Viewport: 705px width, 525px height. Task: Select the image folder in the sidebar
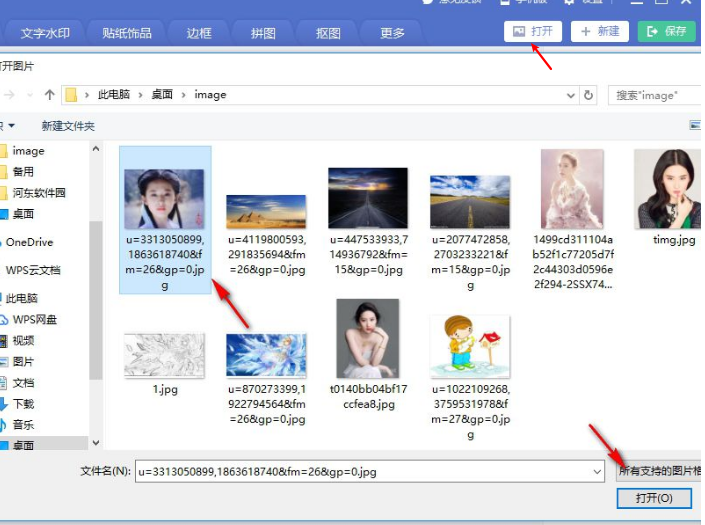click(28, 151)
